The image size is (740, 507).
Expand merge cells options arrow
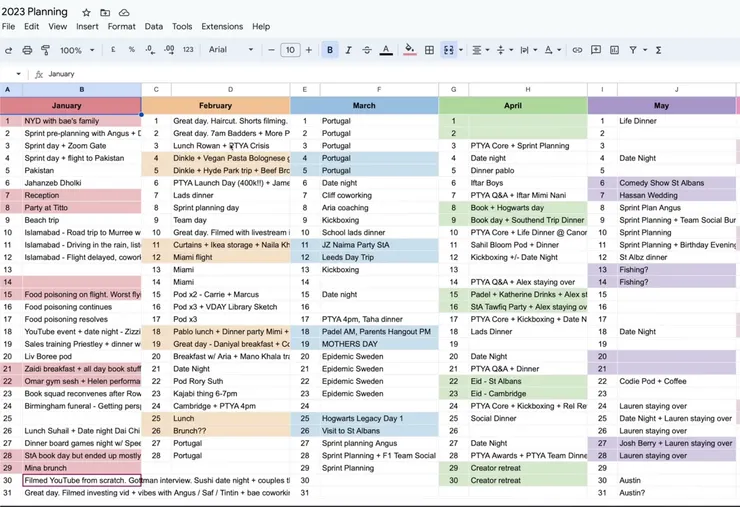tap(461, 50)
